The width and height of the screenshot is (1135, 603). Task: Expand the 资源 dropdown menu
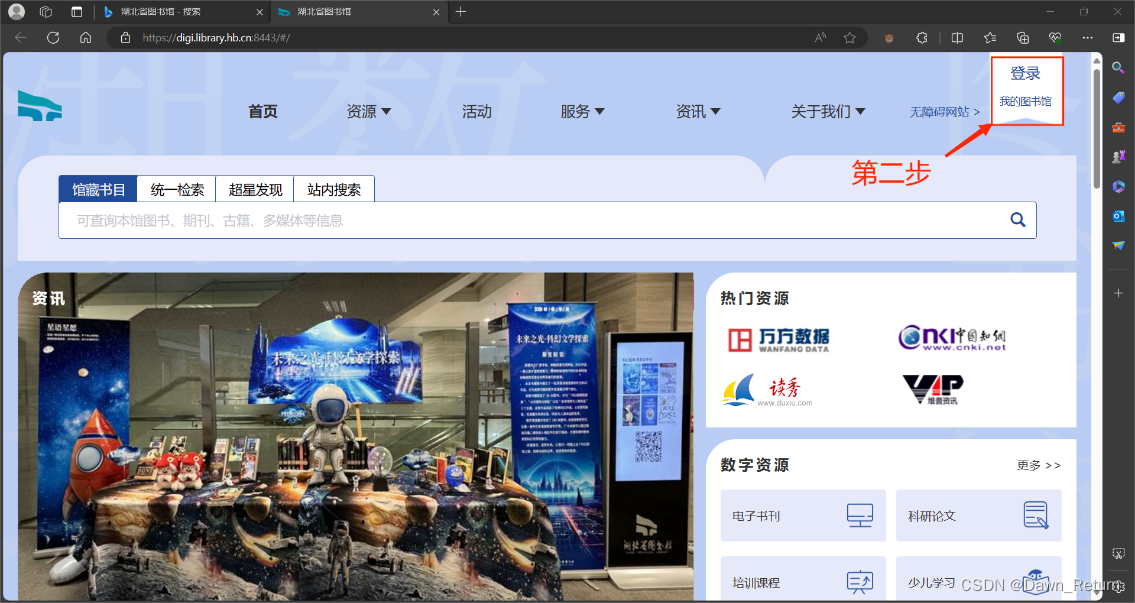(x=368, y=111)
